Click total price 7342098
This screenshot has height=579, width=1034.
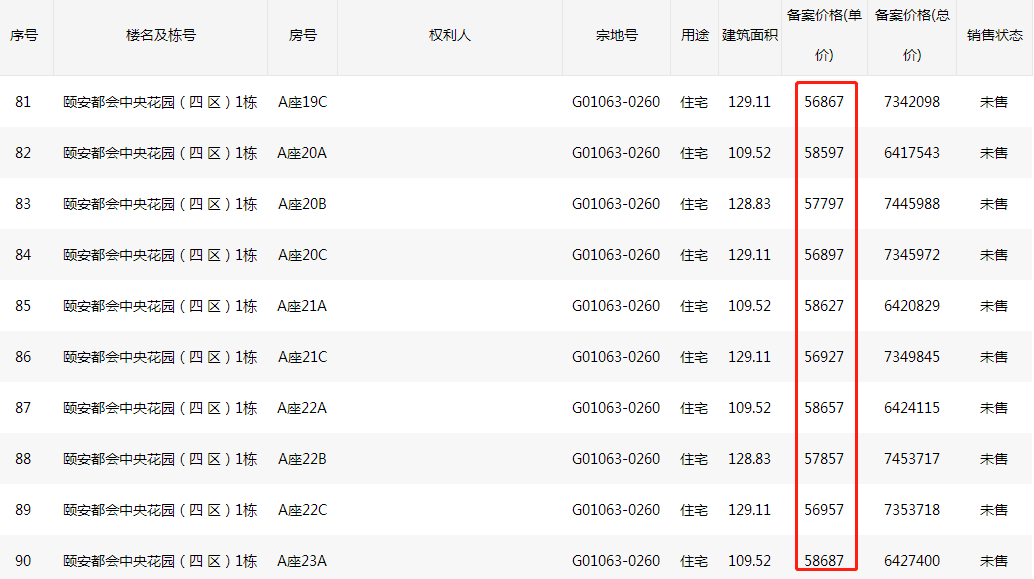[x=912, y=102]
